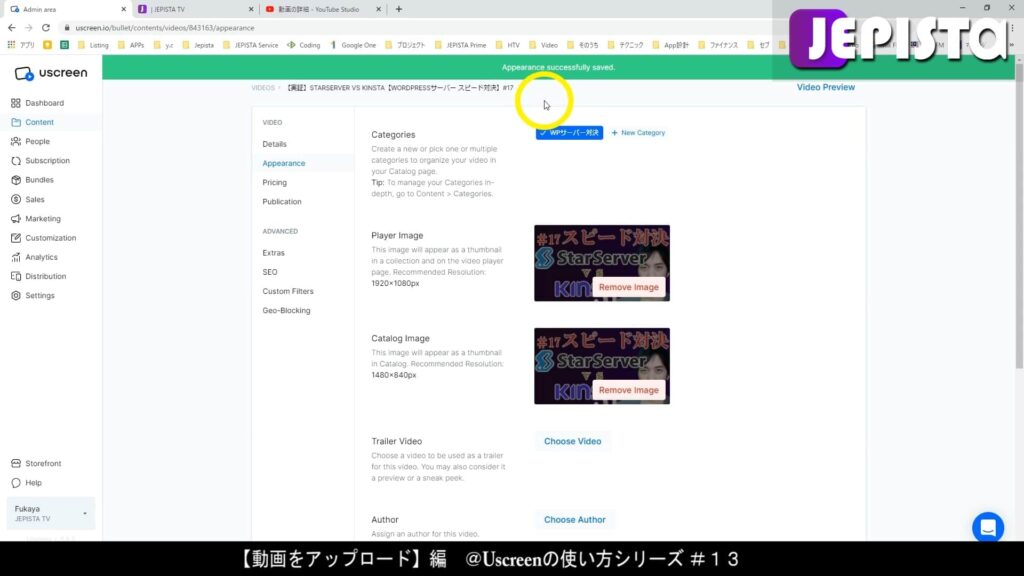Click the uscreen logo
Image resolution: width=1024 pixels, height=576 pixels.
tap(51, 73)
